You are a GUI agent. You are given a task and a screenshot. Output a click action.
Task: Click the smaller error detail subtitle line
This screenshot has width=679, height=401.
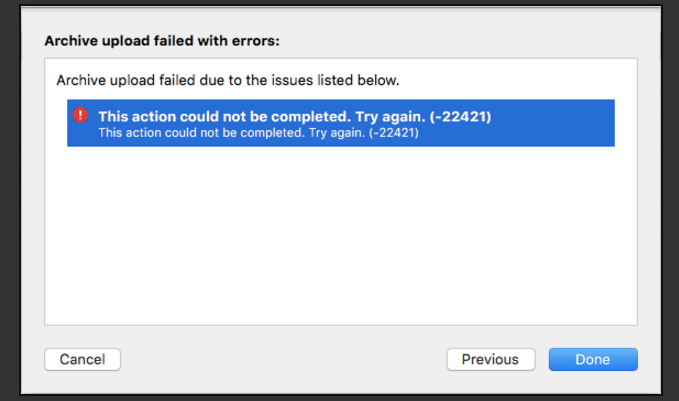pyautogui.click(x=258, y=133)
